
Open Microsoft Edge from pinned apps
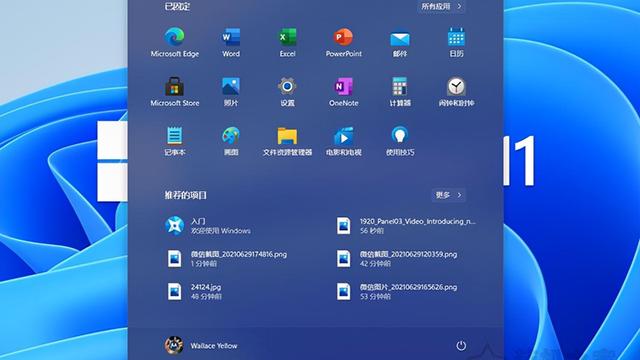(x=175, y=42)
